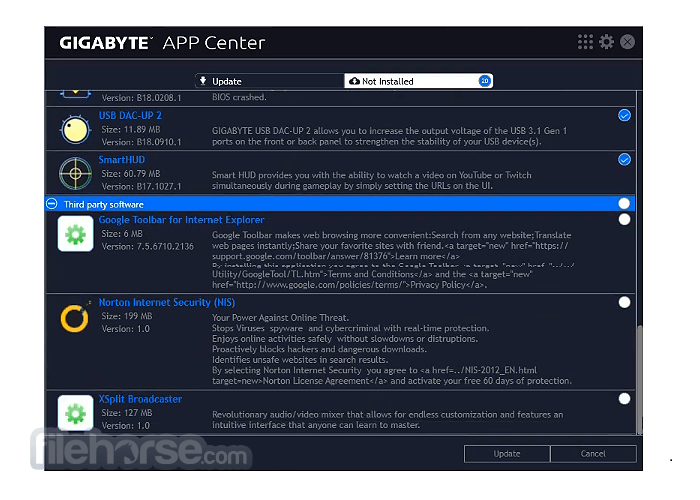Screen dimensions: 700x500
Task: Click 'Version: B17.1027.1' text
Action: click(x=142, y=186)
